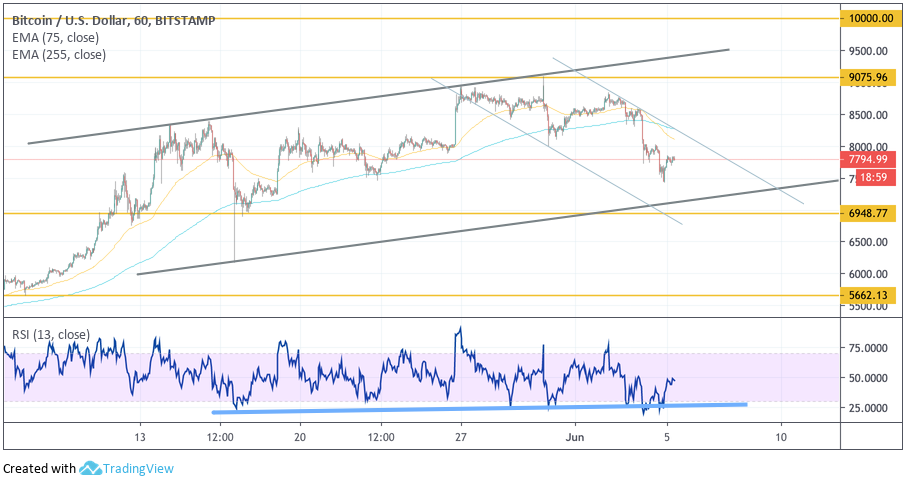This screenshot has height=486, width=906.
Task: Click the date label 10 on time axis
Action: point(781,437)
